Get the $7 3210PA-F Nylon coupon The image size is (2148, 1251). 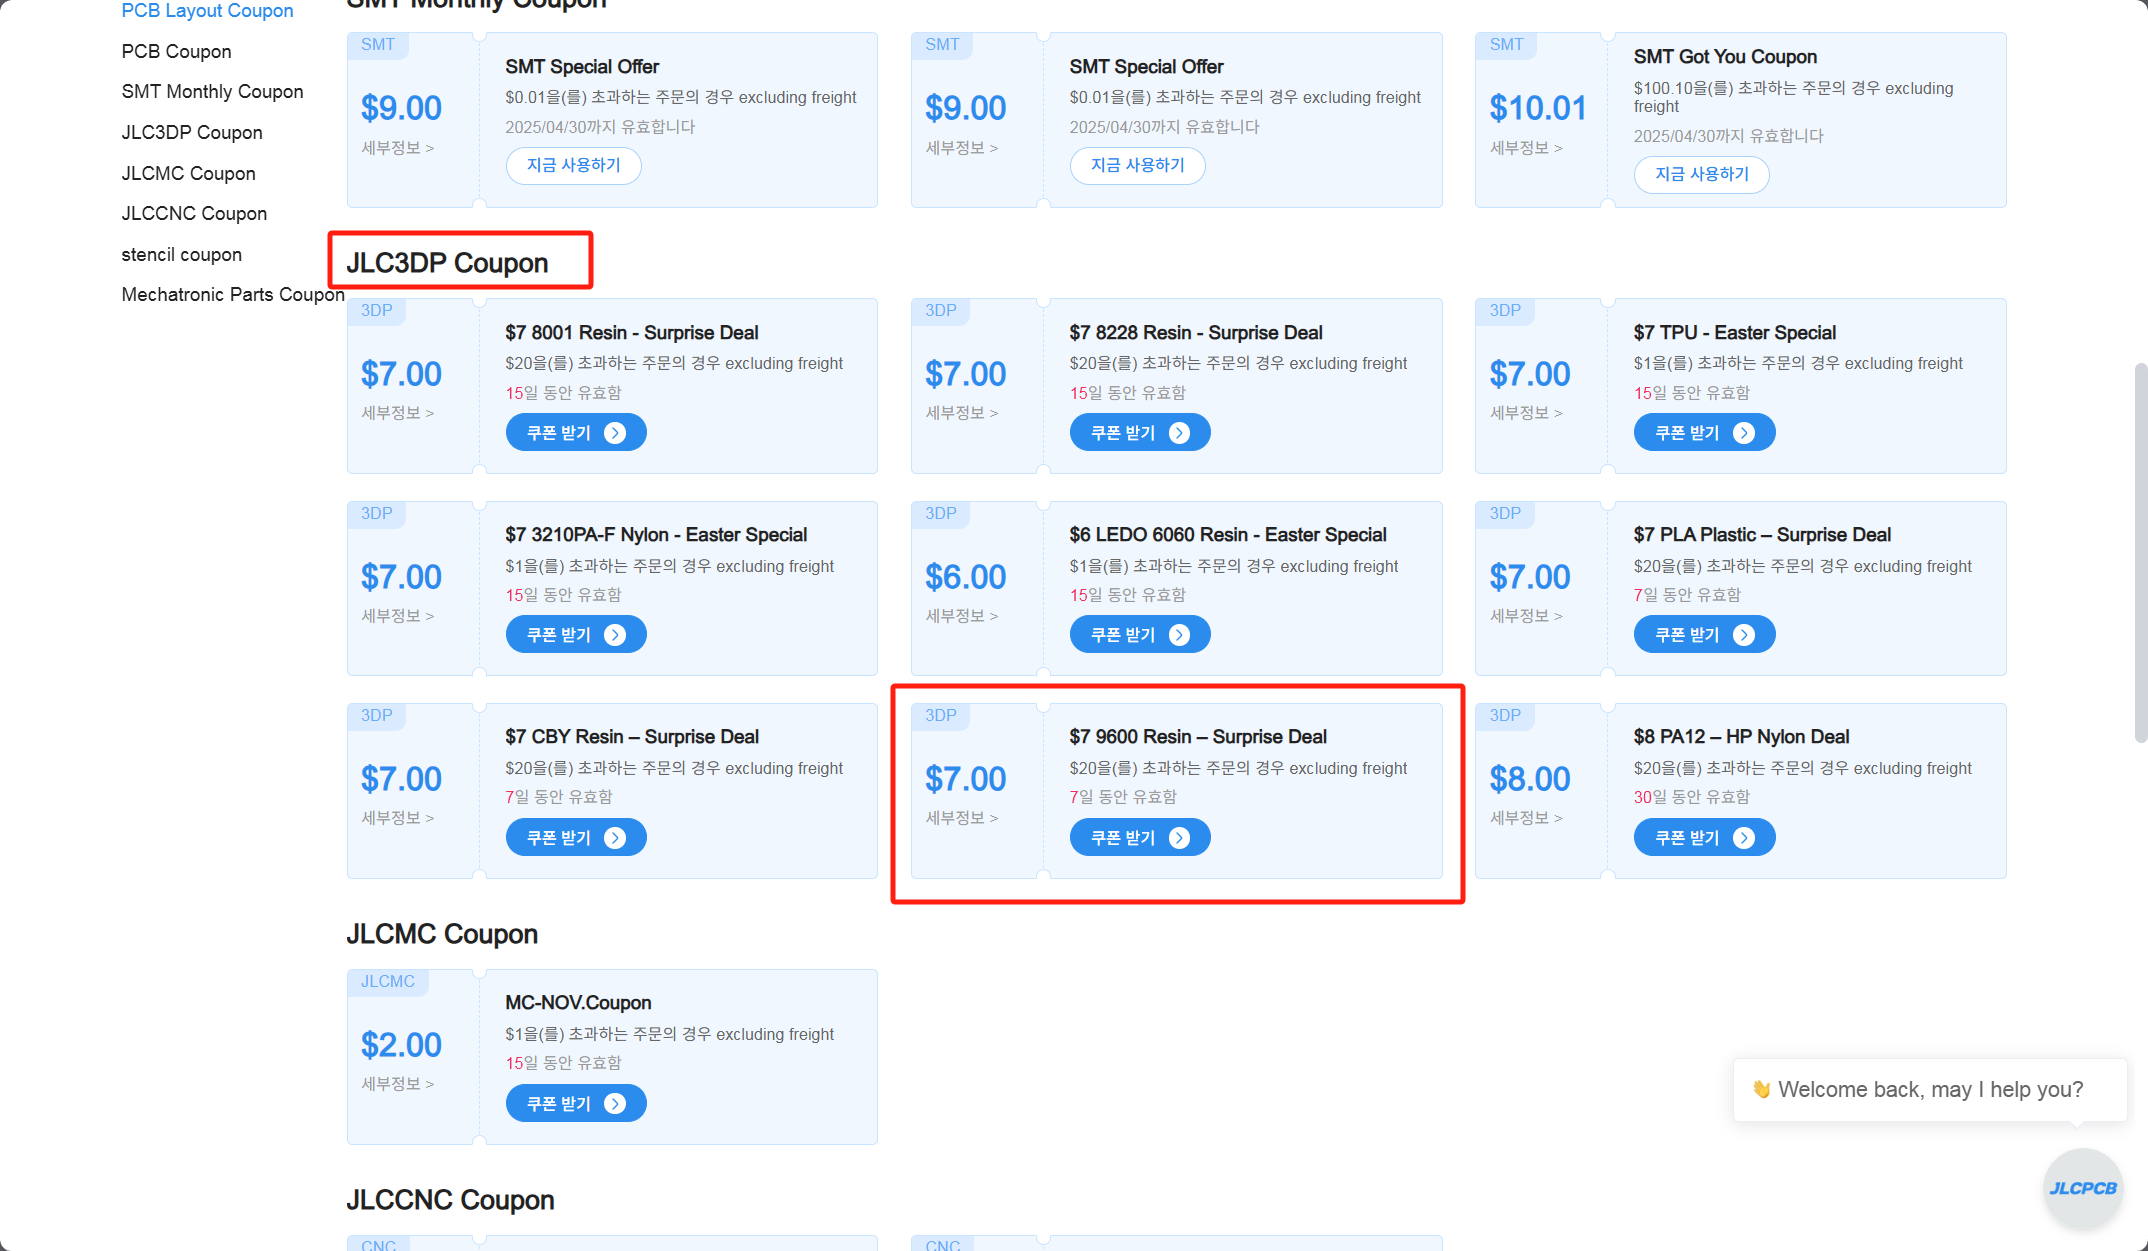576,635
